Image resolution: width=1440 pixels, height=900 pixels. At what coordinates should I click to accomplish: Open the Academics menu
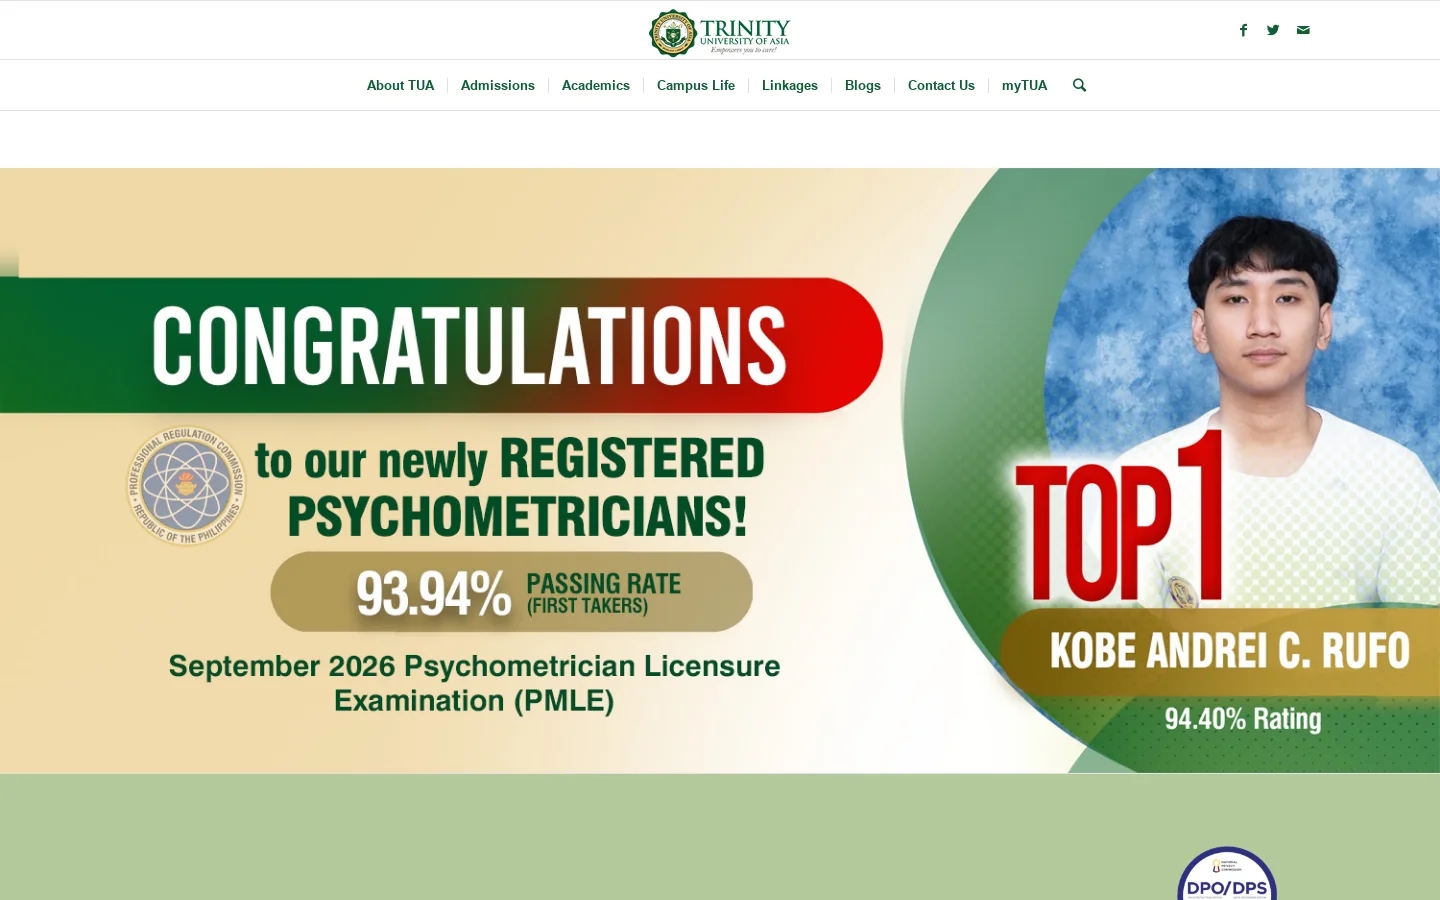(596, 85)
